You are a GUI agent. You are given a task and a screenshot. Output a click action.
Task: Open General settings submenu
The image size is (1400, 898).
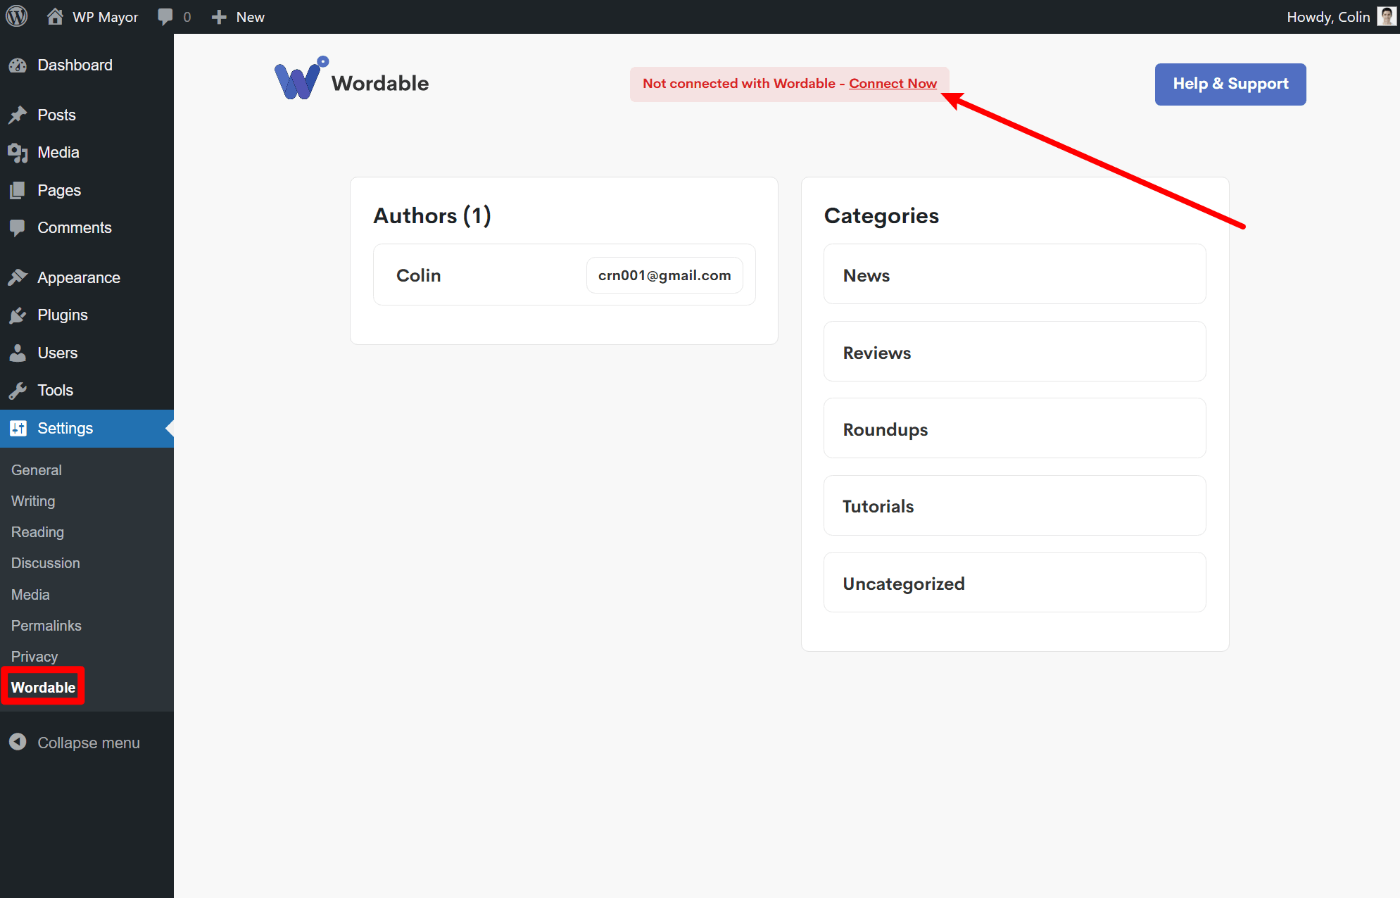click(x=36, y=470)
